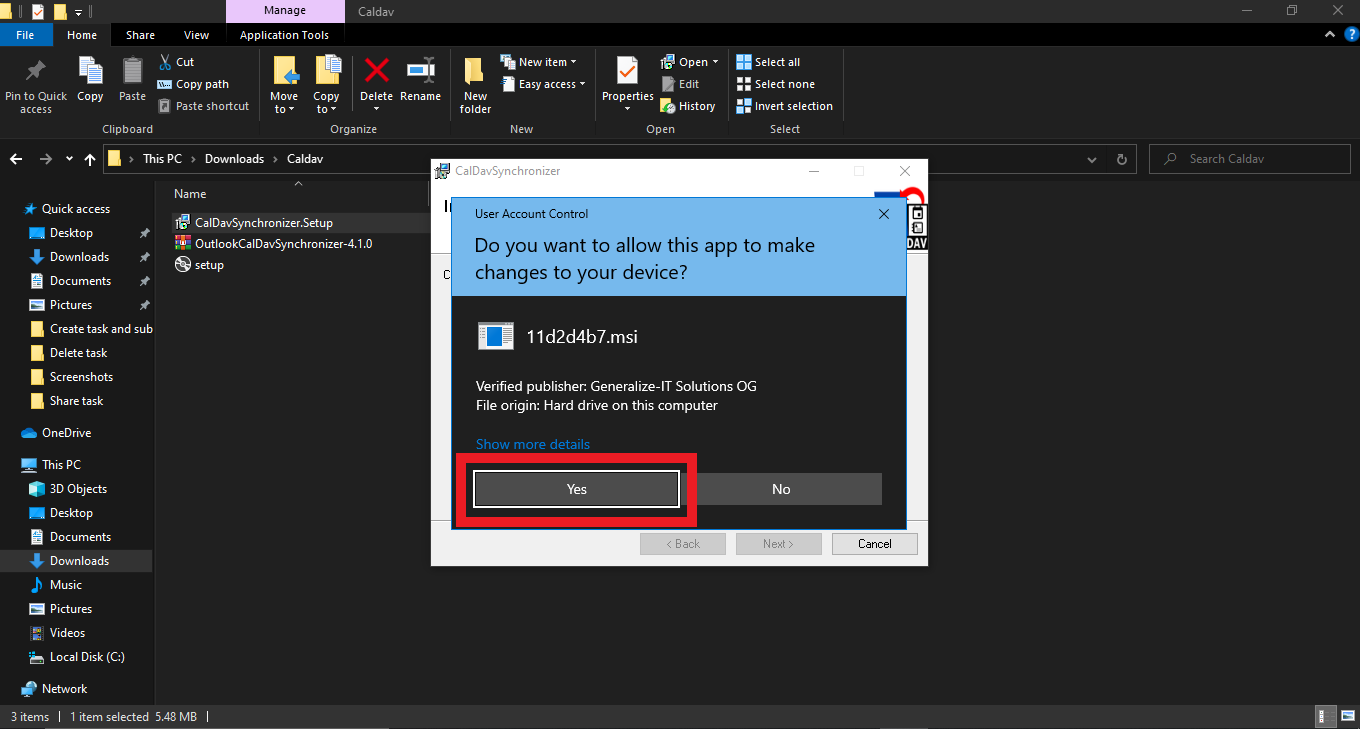This screenshot has width=1360, height=729.
Task: Expand the Move to dropdown
Action: point(284,109)
